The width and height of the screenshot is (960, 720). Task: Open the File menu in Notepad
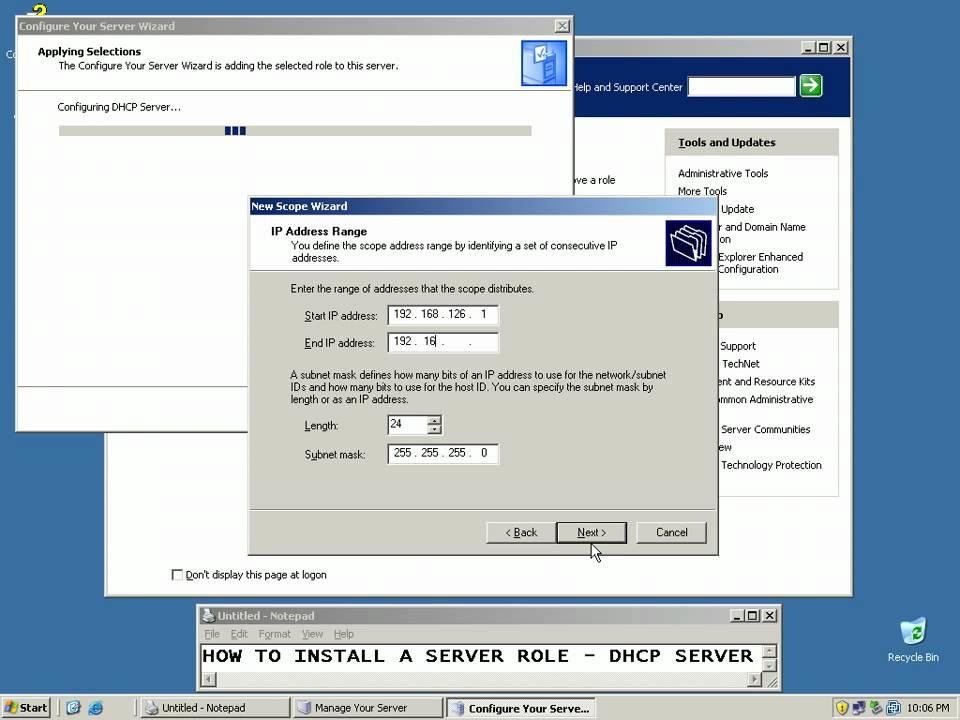point(212,634)
